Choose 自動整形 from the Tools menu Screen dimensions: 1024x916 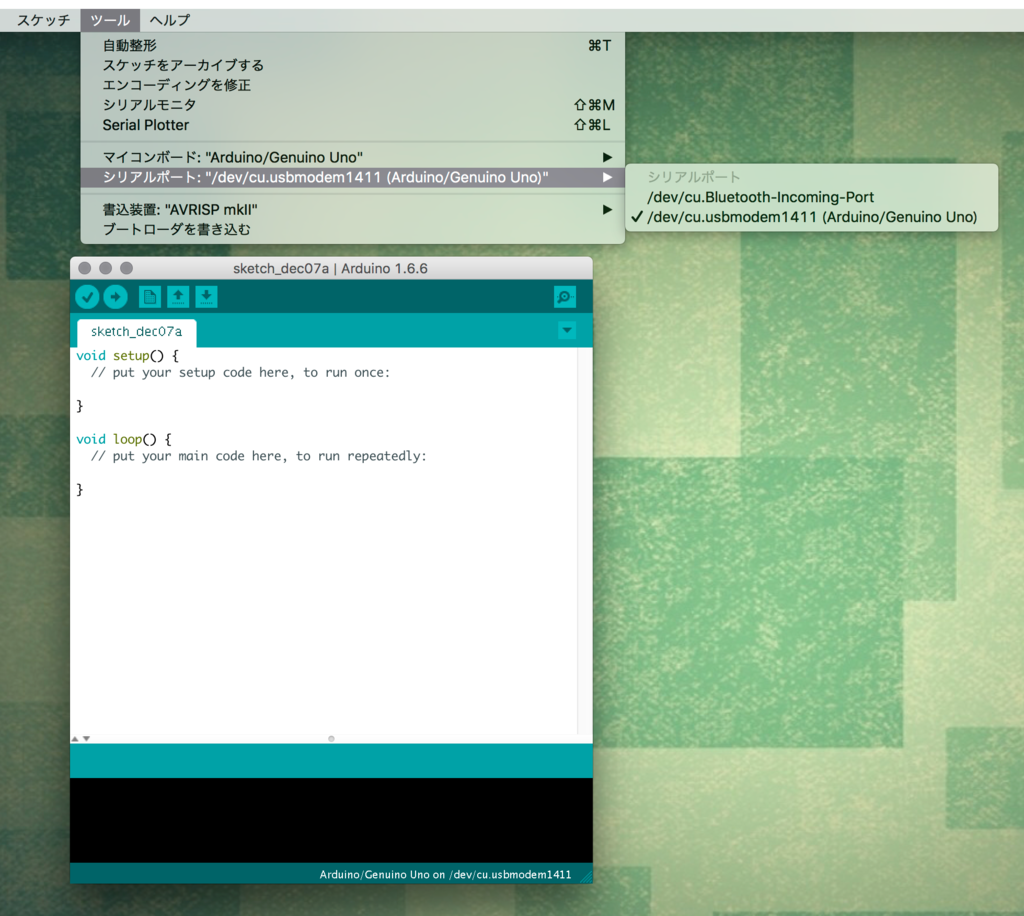(x=353, y=45)
